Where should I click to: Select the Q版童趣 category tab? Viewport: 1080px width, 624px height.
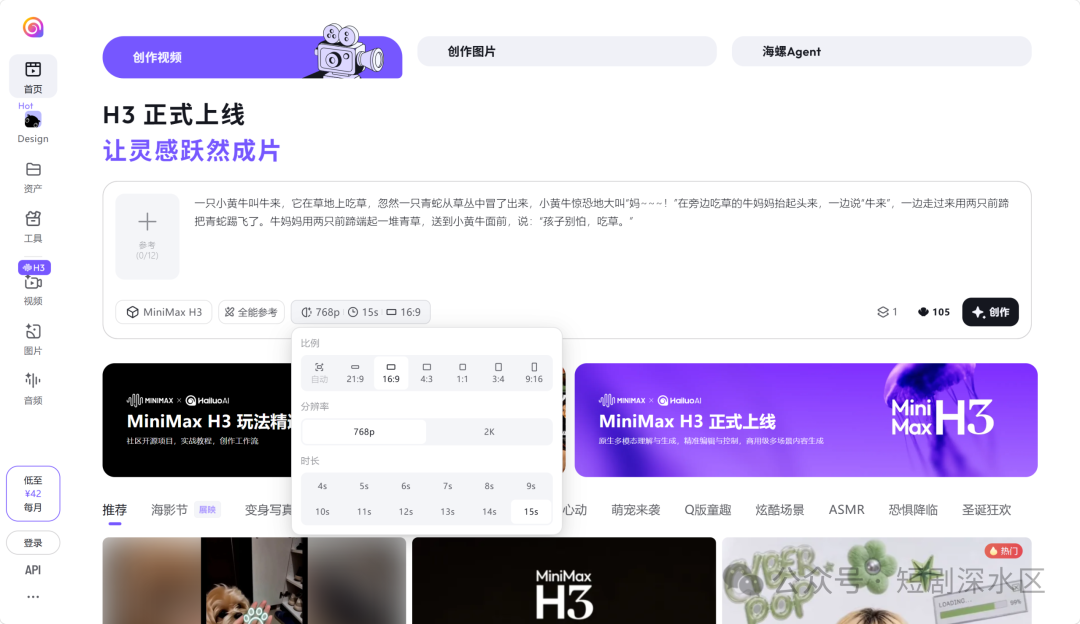(708, 510)
